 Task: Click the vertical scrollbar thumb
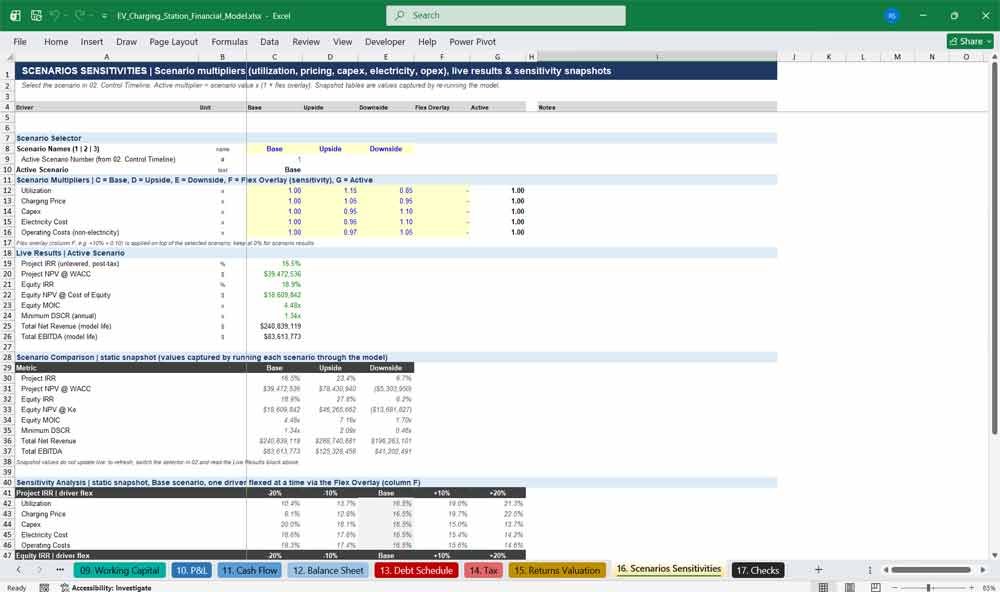click(x=994, y=249)
